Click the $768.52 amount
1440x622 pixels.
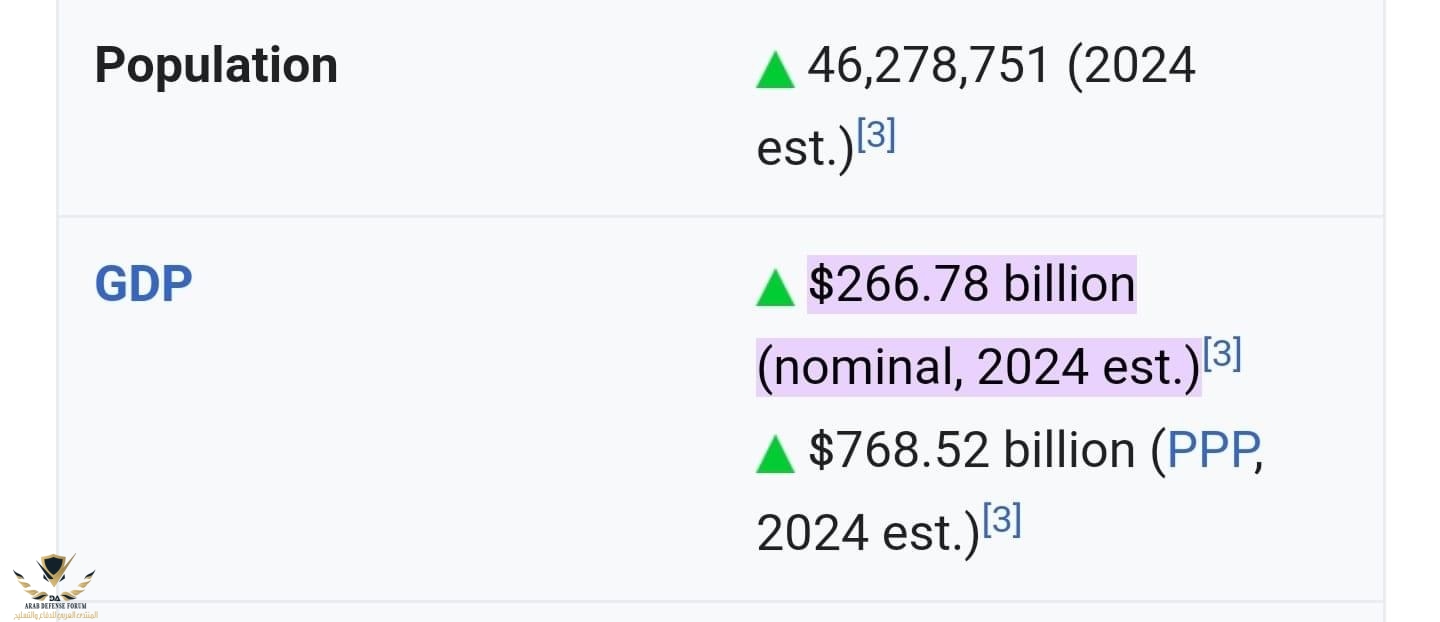tap(898, 451)
